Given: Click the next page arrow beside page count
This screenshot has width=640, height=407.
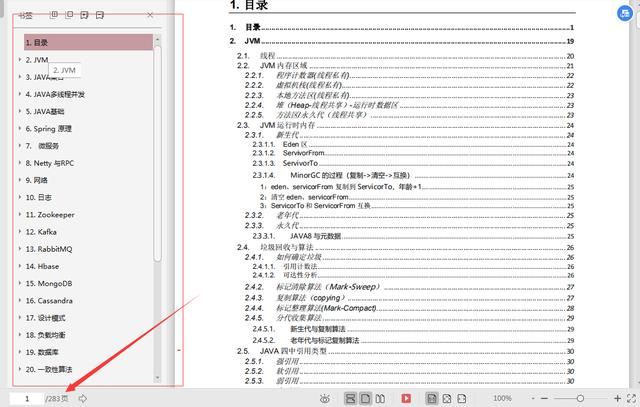Looking at the screenshot, I should click(x=83, y=398).
